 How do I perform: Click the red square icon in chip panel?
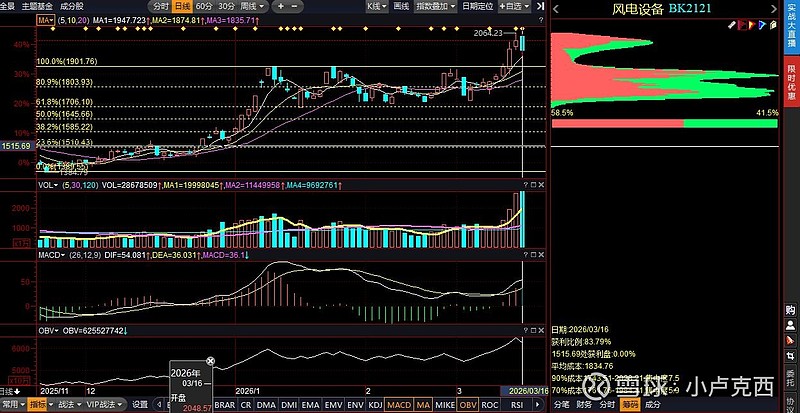pos(741,25)
